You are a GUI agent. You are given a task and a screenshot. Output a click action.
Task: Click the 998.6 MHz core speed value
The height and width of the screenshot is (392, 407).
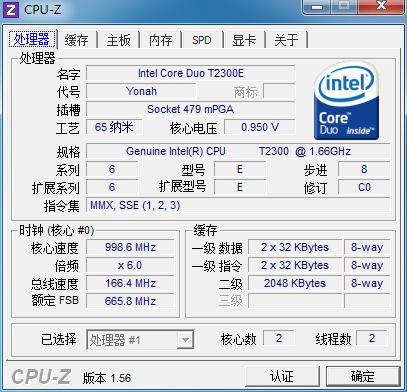[130, 247]
